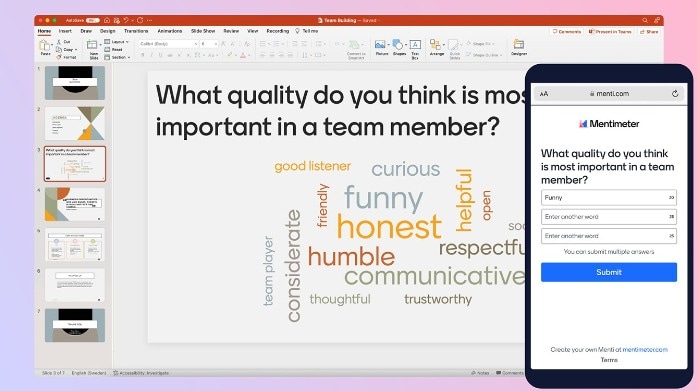The height and width of the screenshot is (391, 697).
Task: Click the Present in Teams button
Action: pos(610,32)
